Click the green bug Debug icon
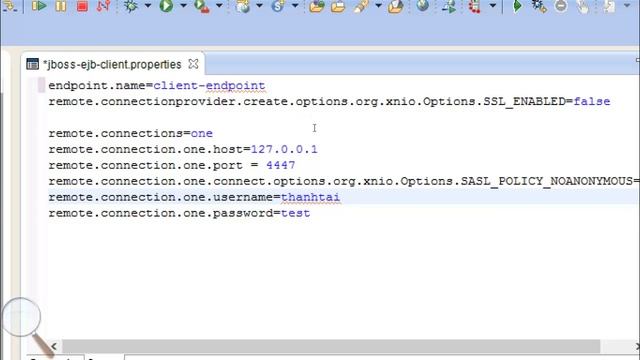This screenshot has width=640, height=360. click(x=131, y=6)
